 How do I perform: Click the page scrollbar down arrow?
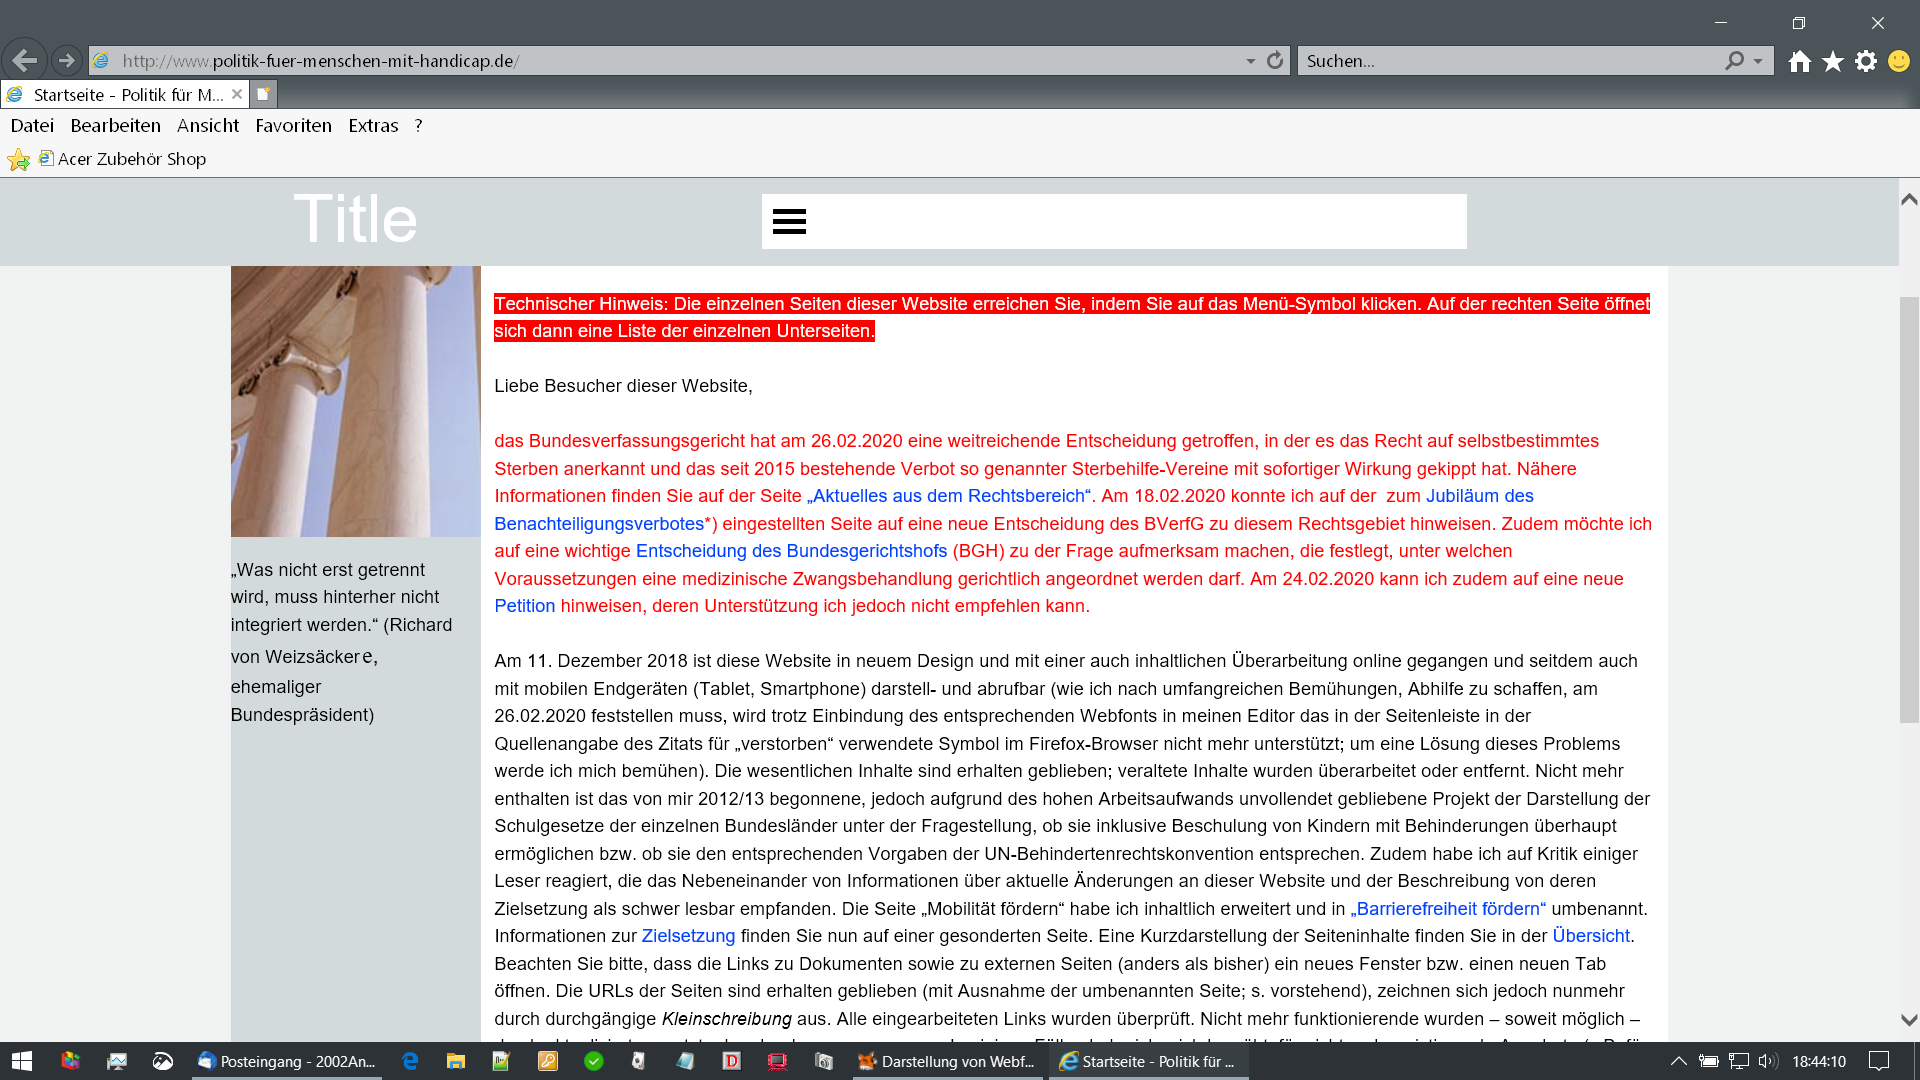click(1909, 1020)
